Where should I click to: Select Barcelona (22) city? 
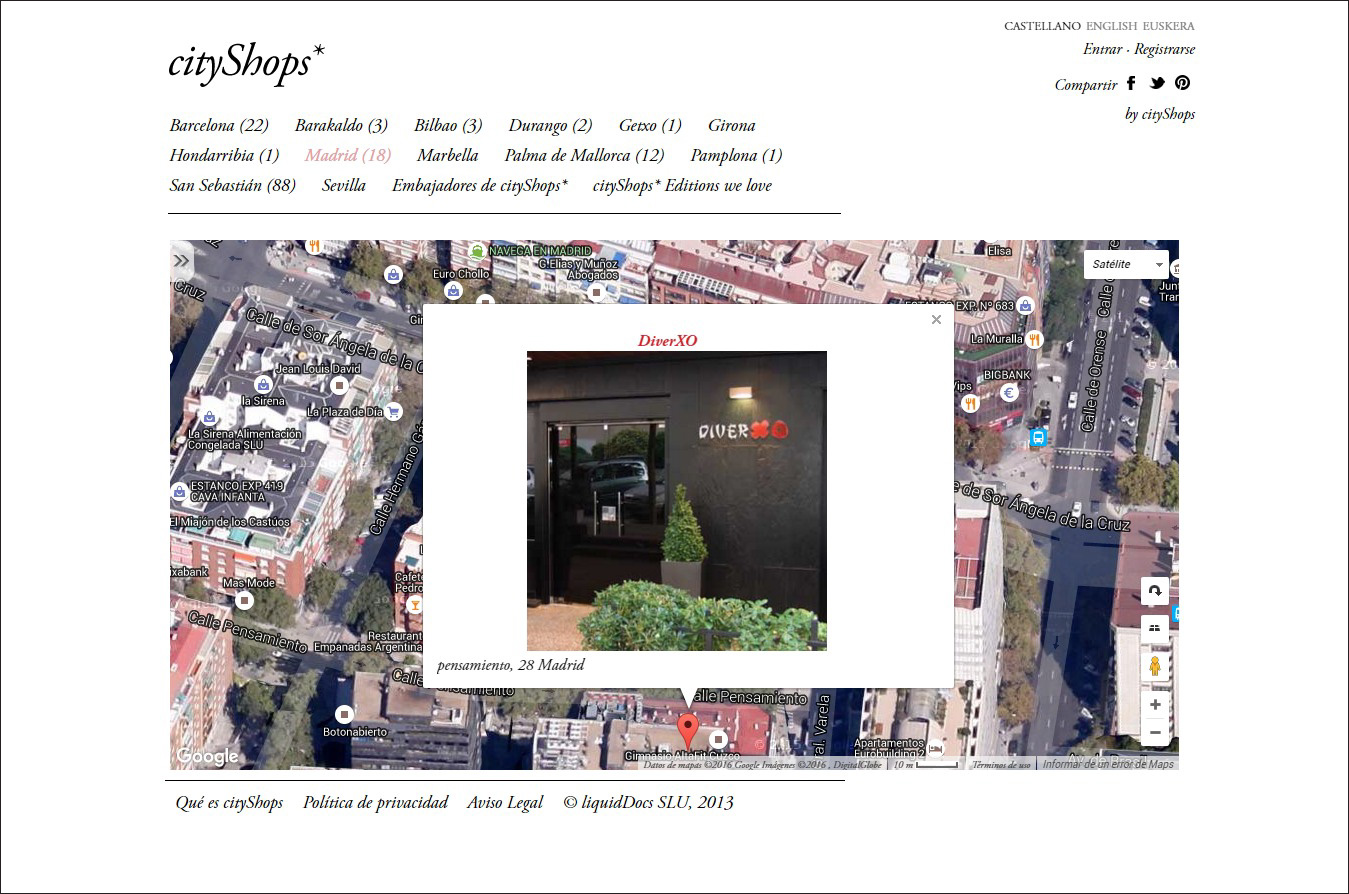pyautogui.click(x=219, y=125)
